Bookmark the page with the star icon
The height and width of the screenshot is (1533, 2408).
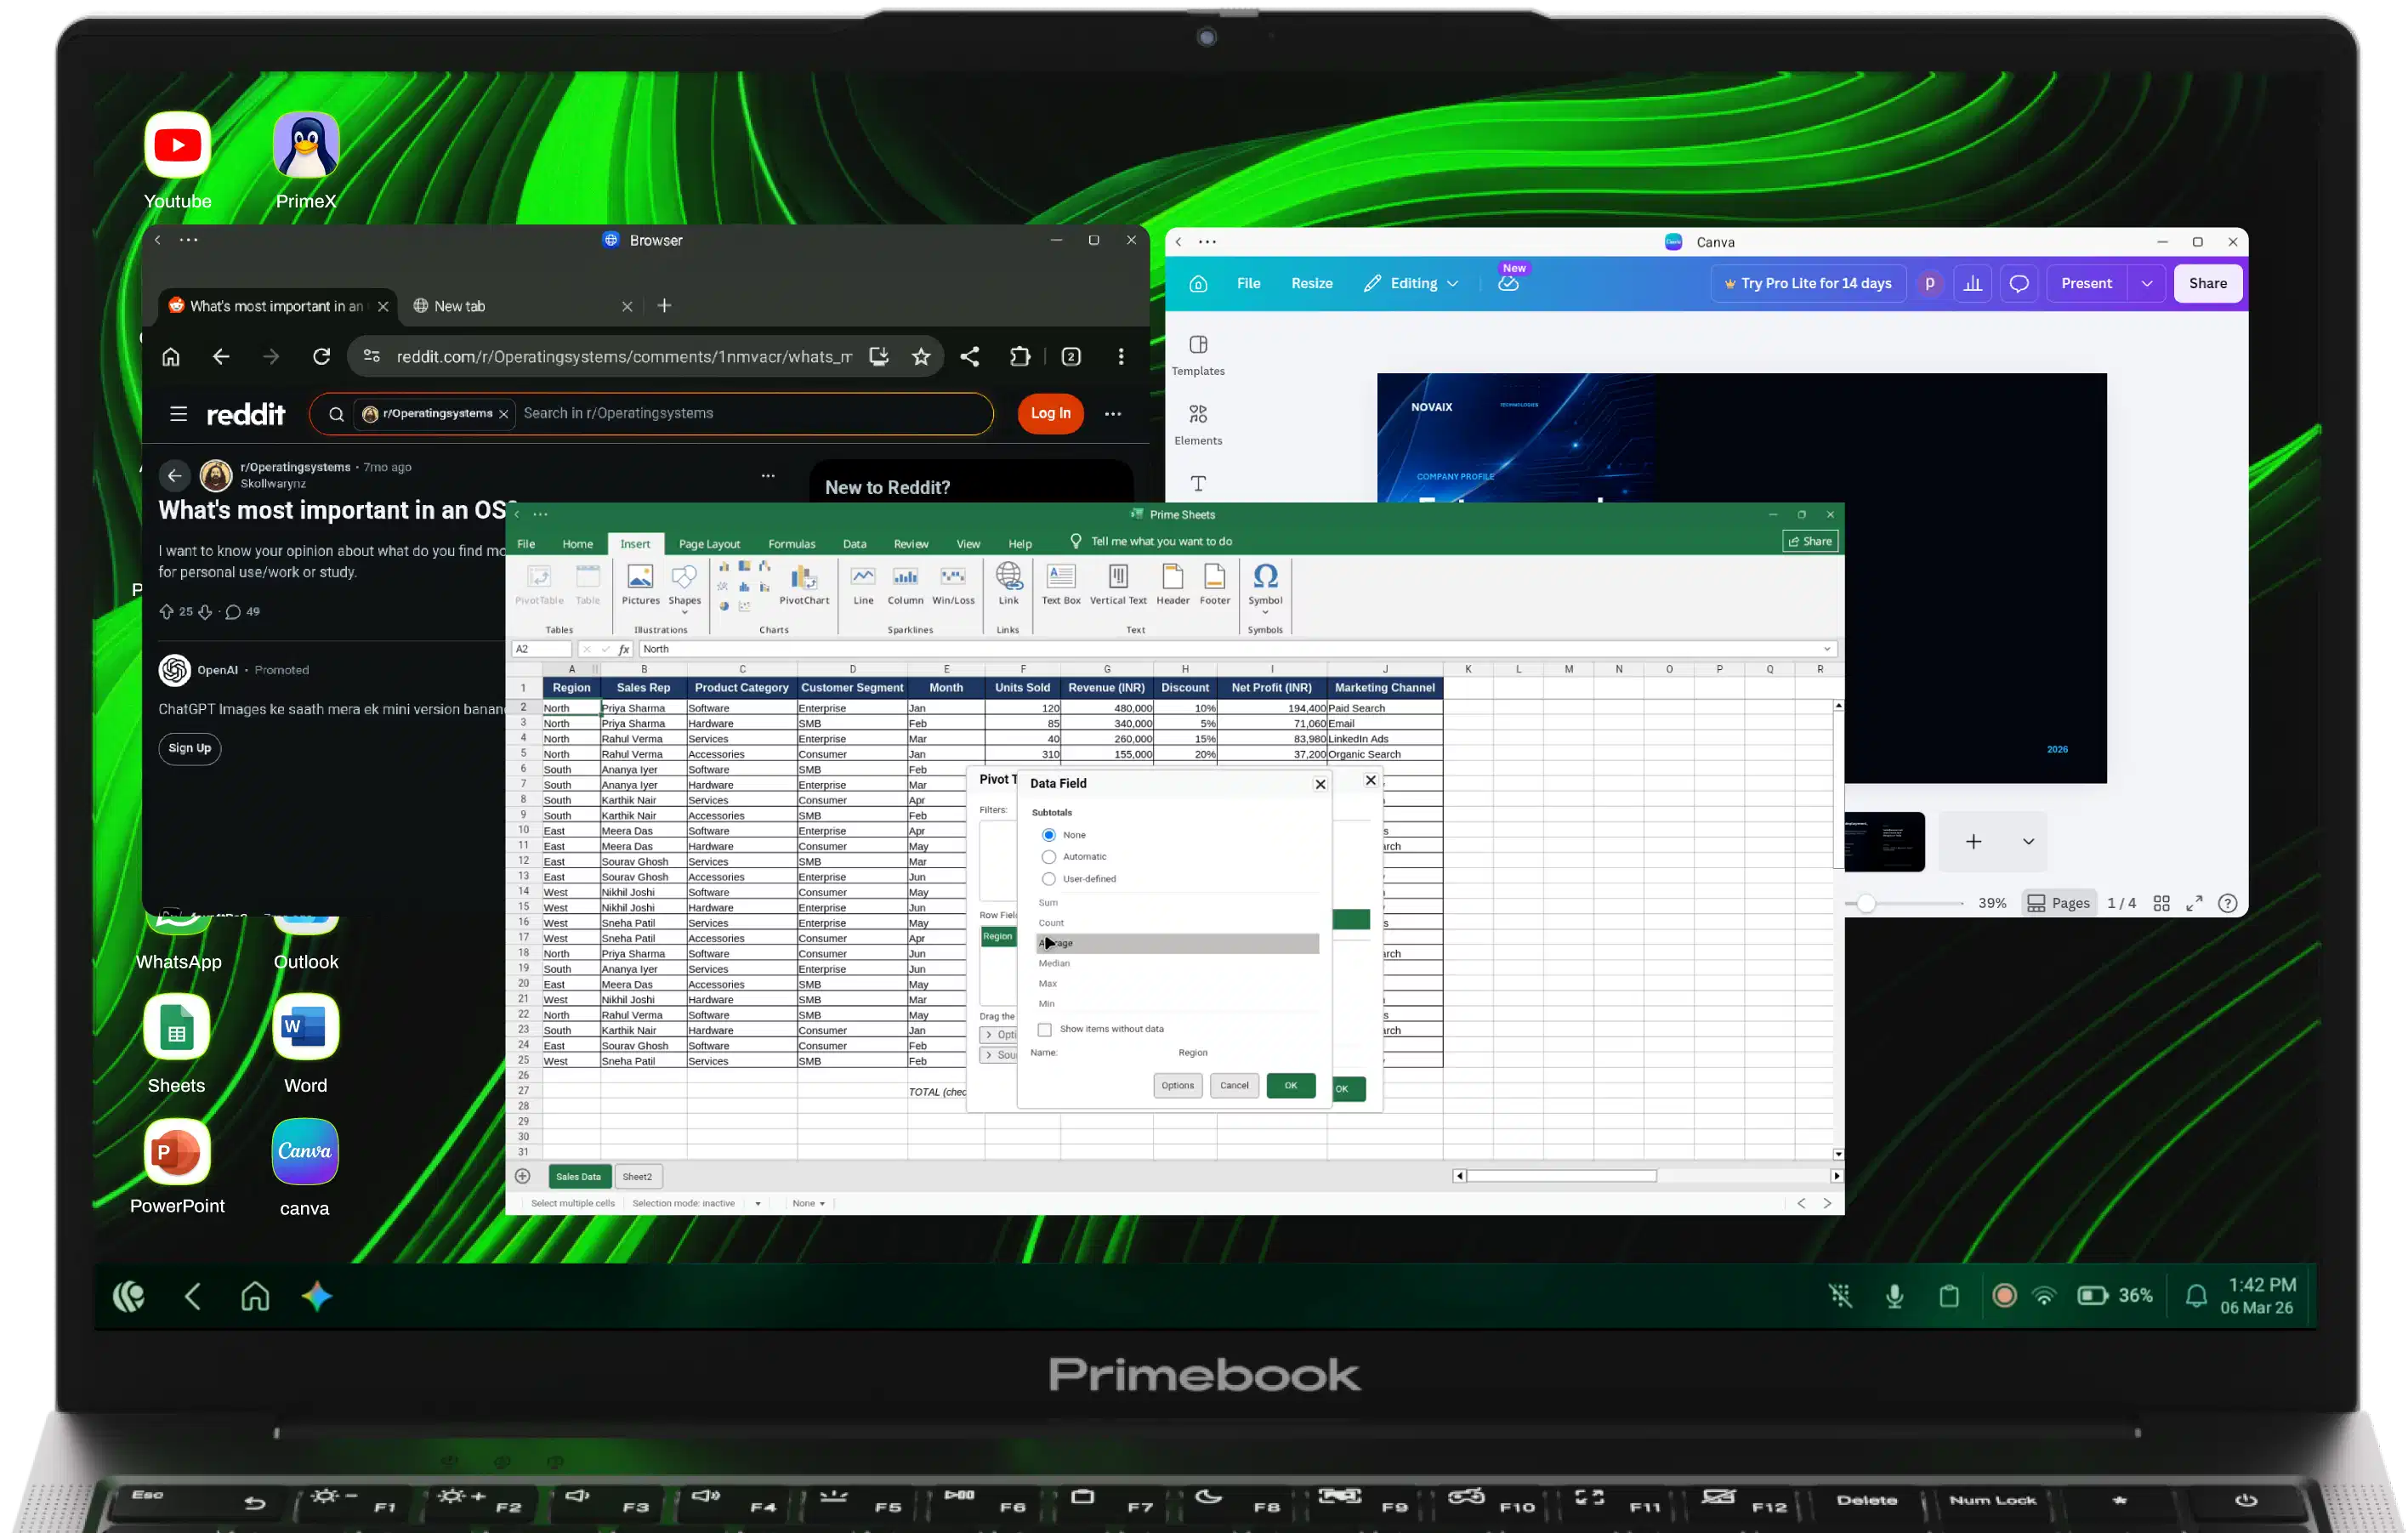[x=921, y=357]
